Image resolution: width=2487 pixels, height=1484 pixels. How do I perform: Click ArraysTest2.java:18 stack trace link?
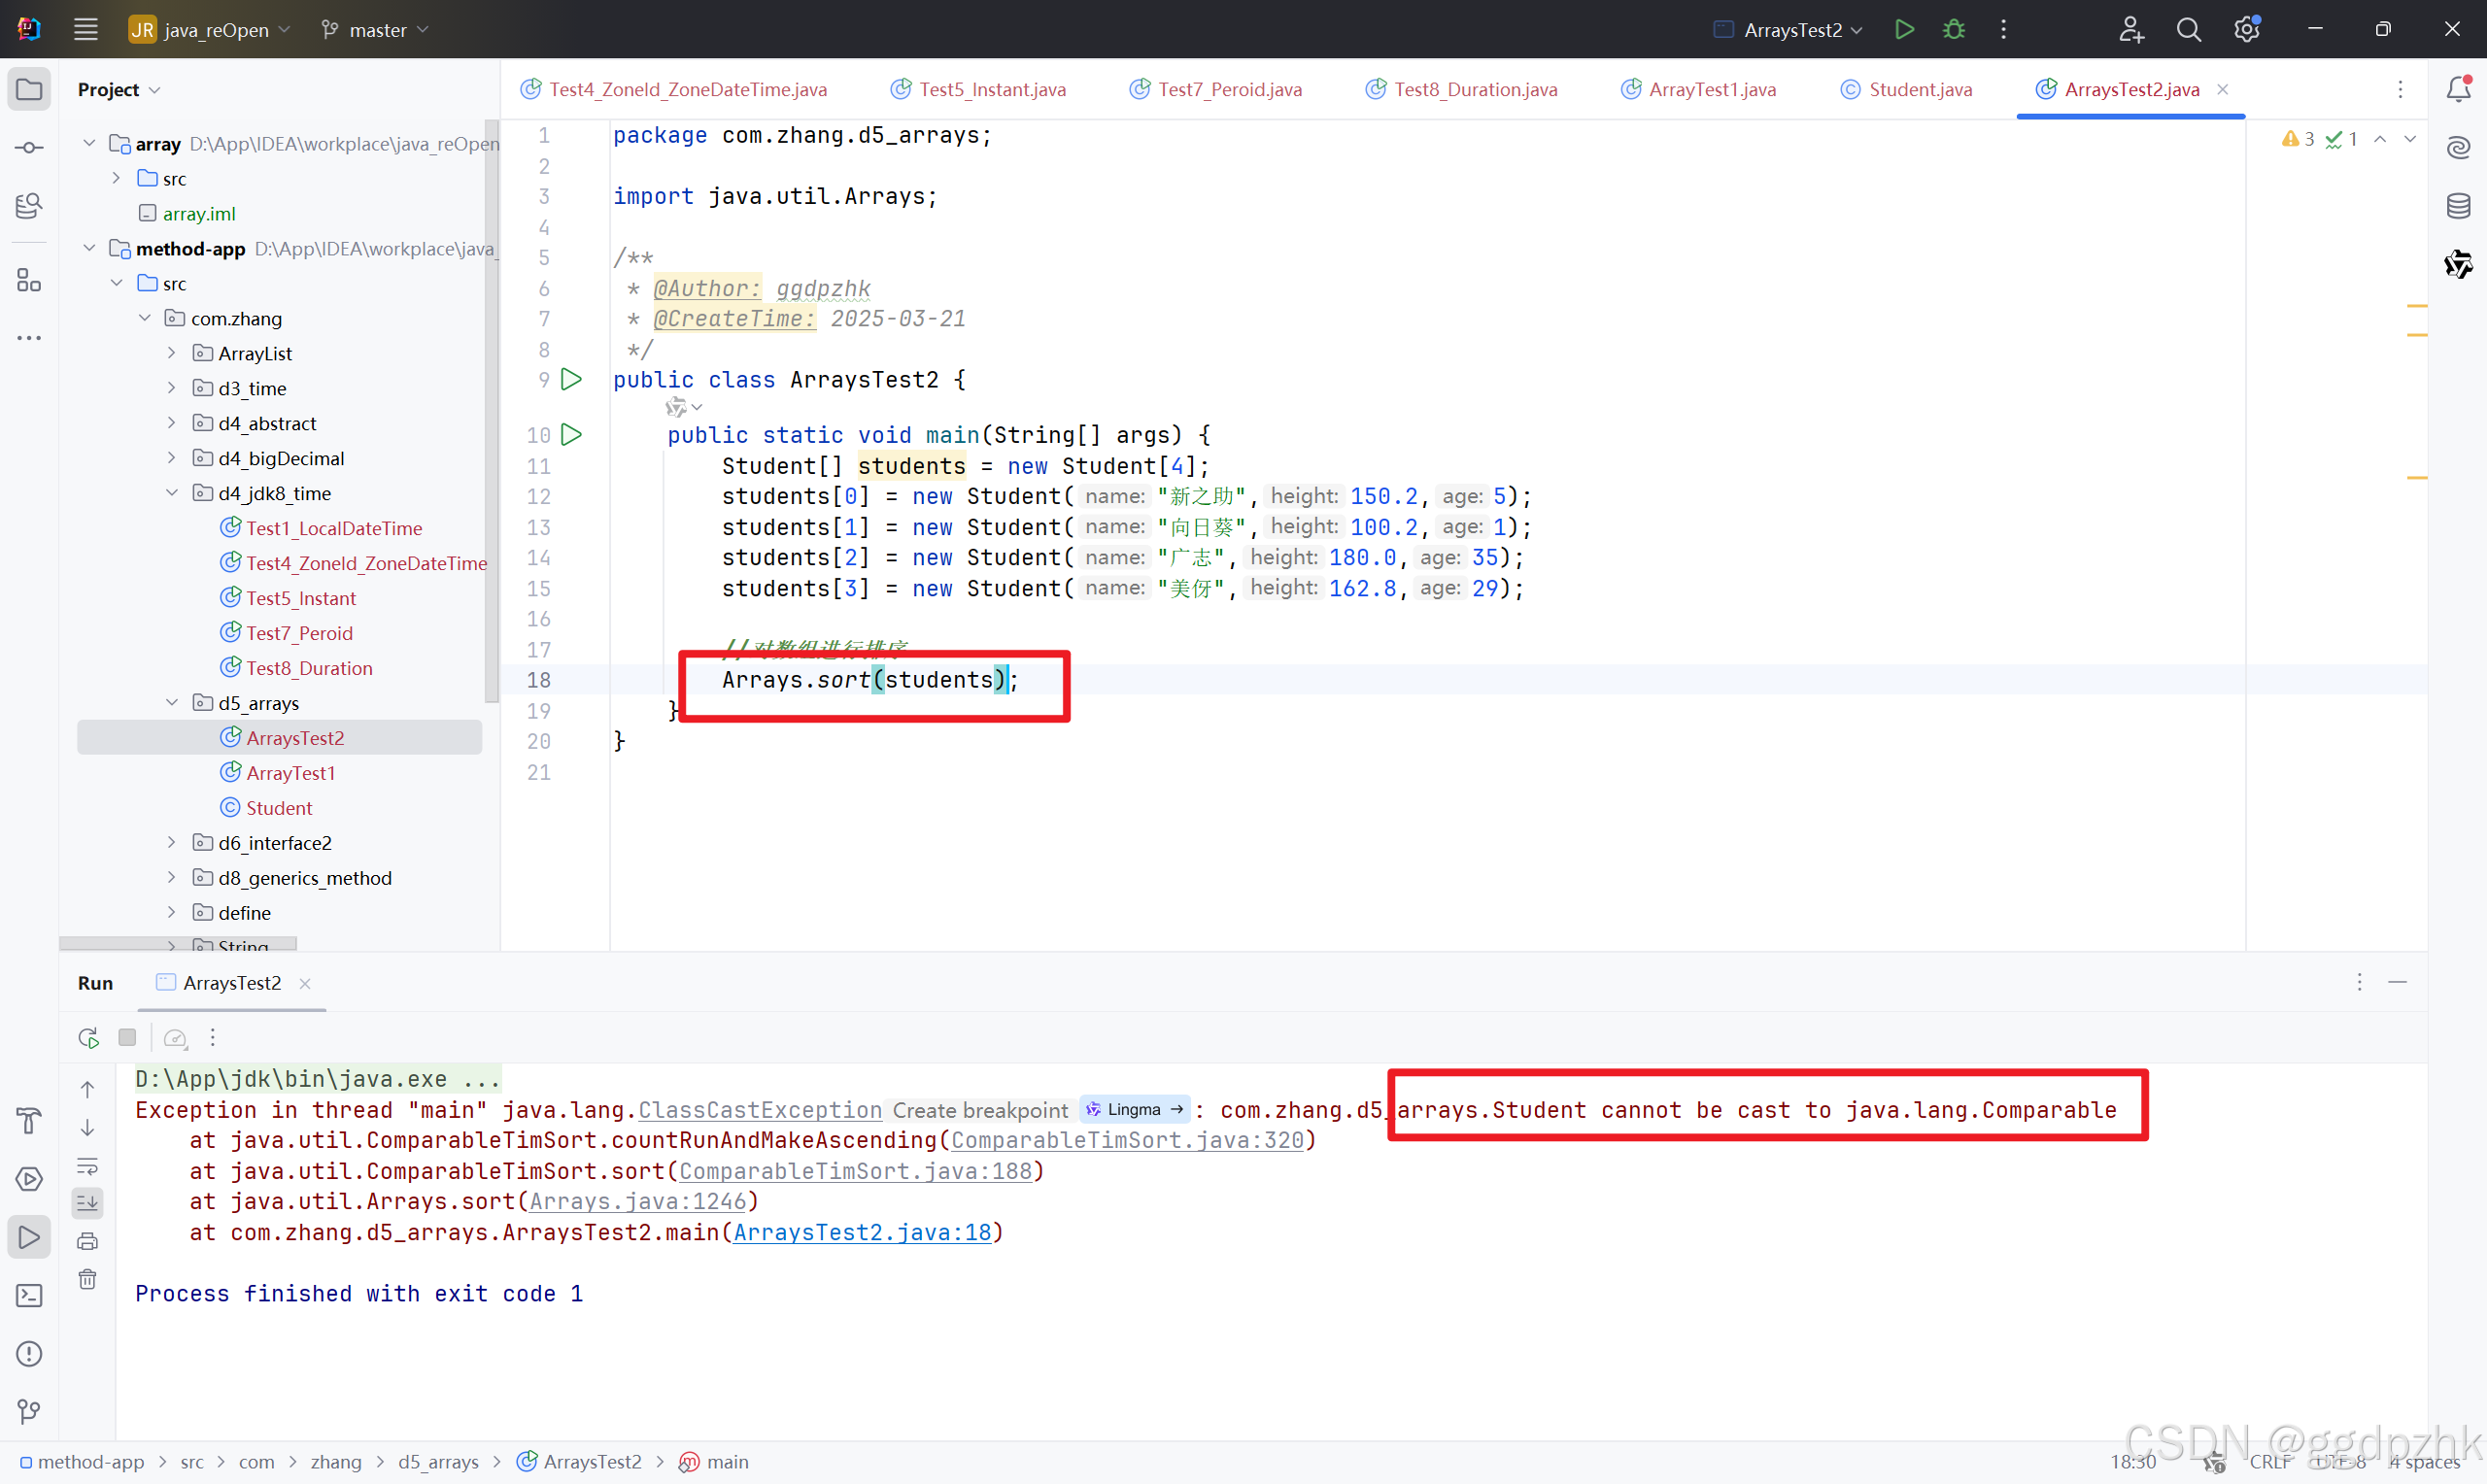point(862,1232)
